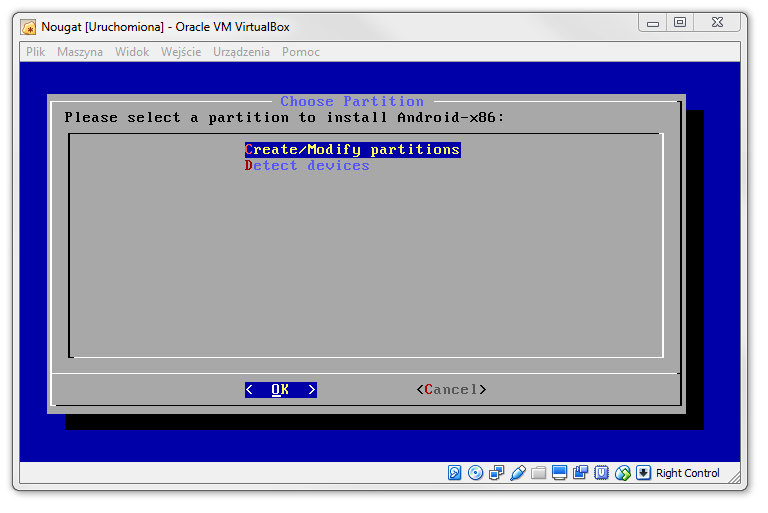
Task: Click the CPU virtualization chip icon
Action: point(601,473)
